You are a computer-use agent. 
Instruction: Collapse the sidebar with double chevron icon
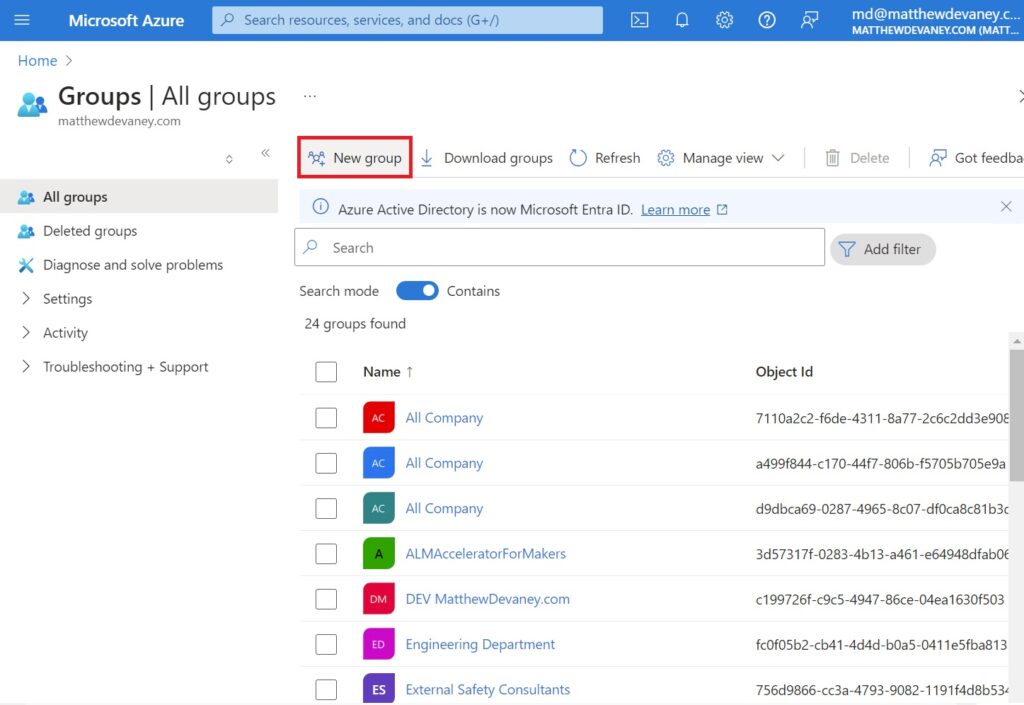pos(265,153)
